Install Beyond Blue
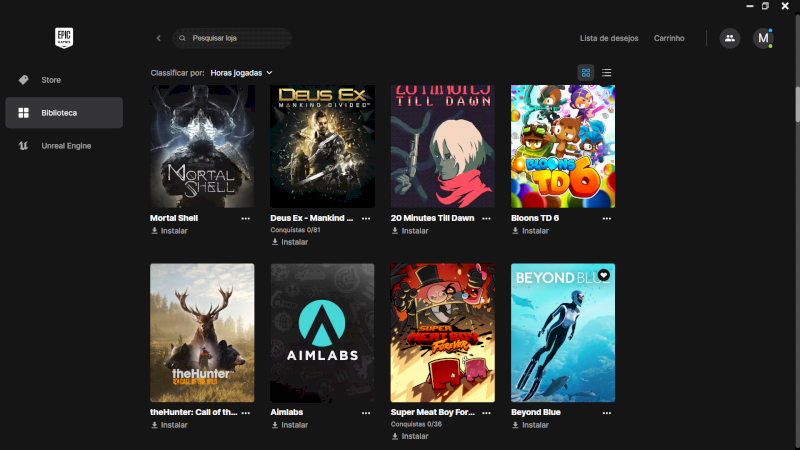Image resolution: width=800 pixels, height=450 pixels. click(531, 425)
